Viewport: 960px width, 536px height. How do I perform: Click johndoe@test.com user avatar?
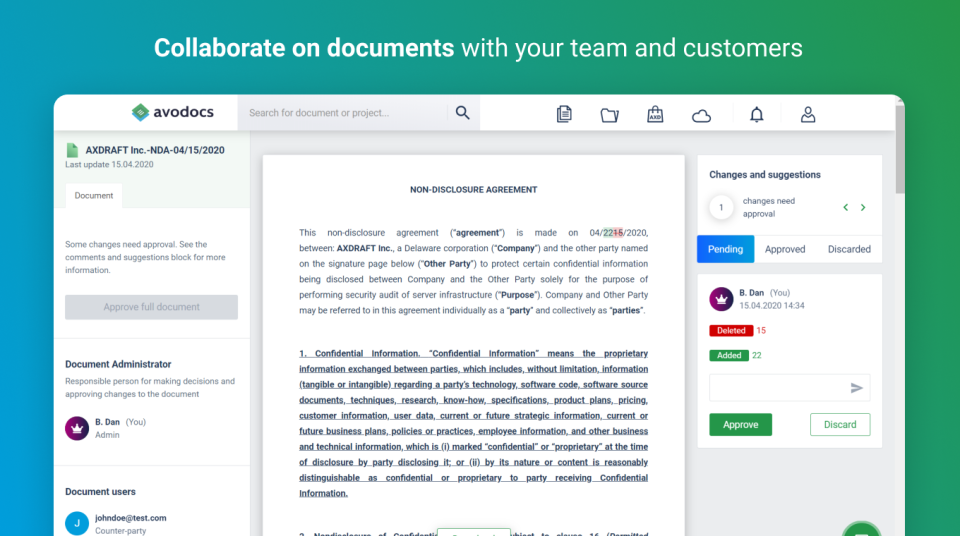click(x=77, y=523)
